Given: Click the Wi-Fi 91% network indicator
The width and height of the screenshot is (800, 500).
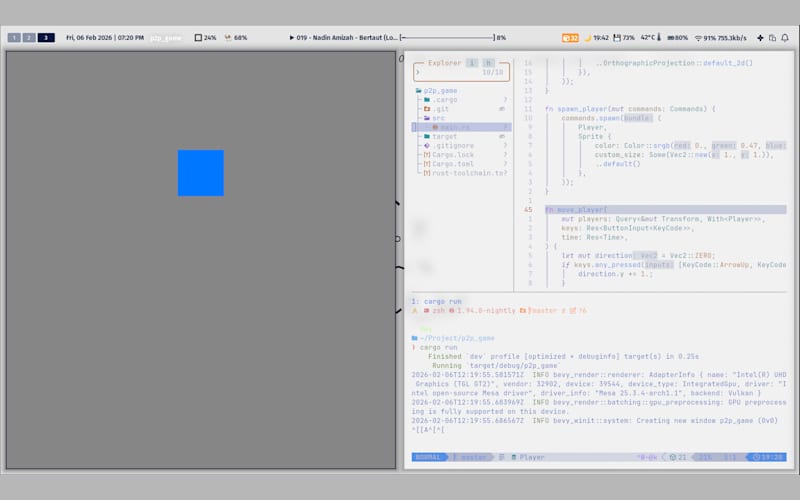Looking at the screenshot, I should pyautogui.click(x=720, y=38).
